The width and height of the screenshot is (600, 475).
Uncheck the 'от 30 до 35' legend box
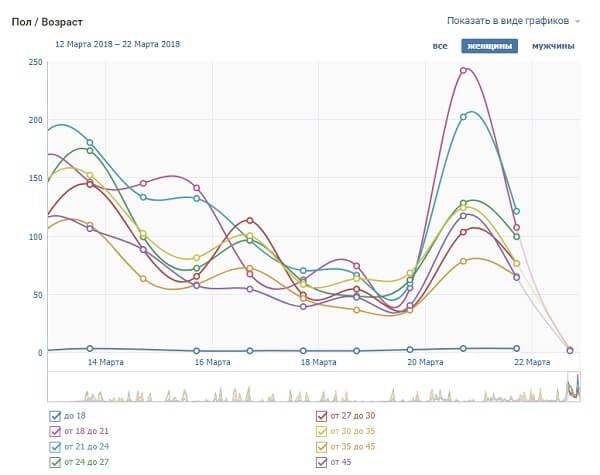(x=322, y=431)
